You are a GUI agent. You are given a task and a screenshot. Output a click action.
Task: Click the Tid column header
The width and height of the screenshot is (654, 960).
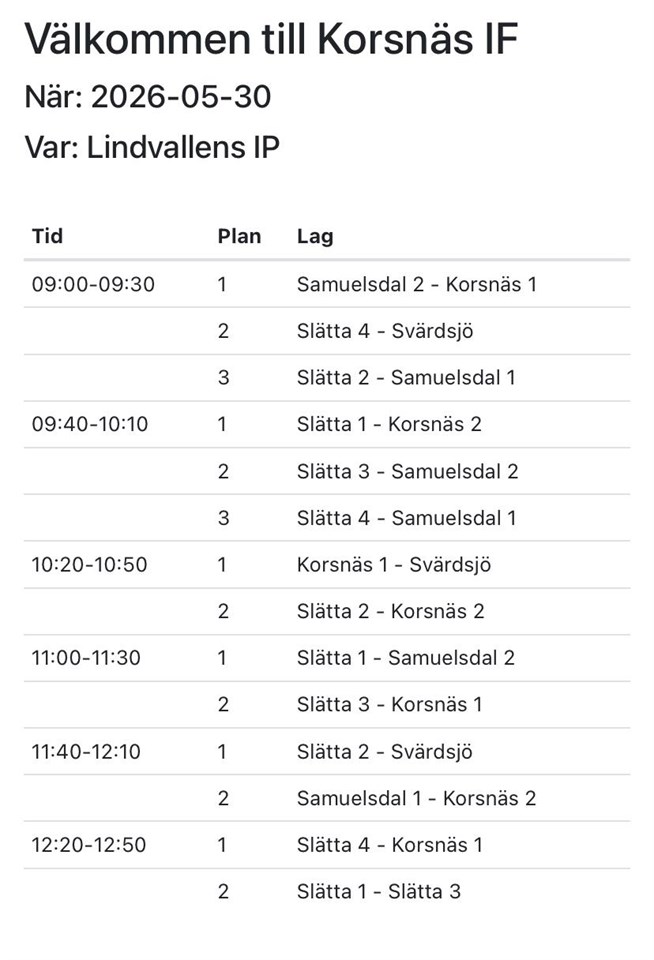point(47,236)
